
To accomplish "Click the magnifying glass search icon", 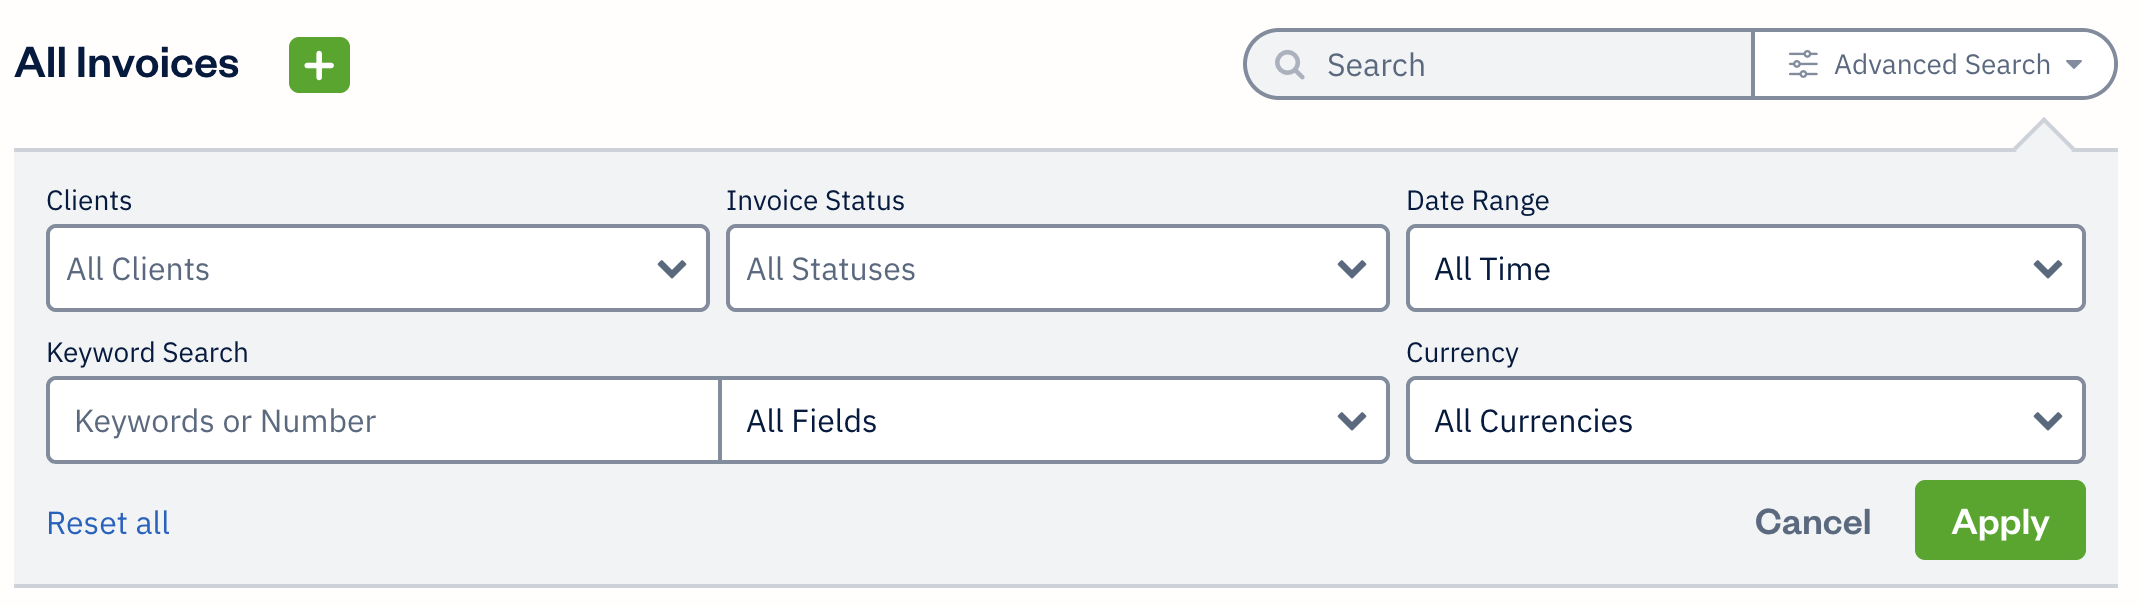I will point(1289,64).
